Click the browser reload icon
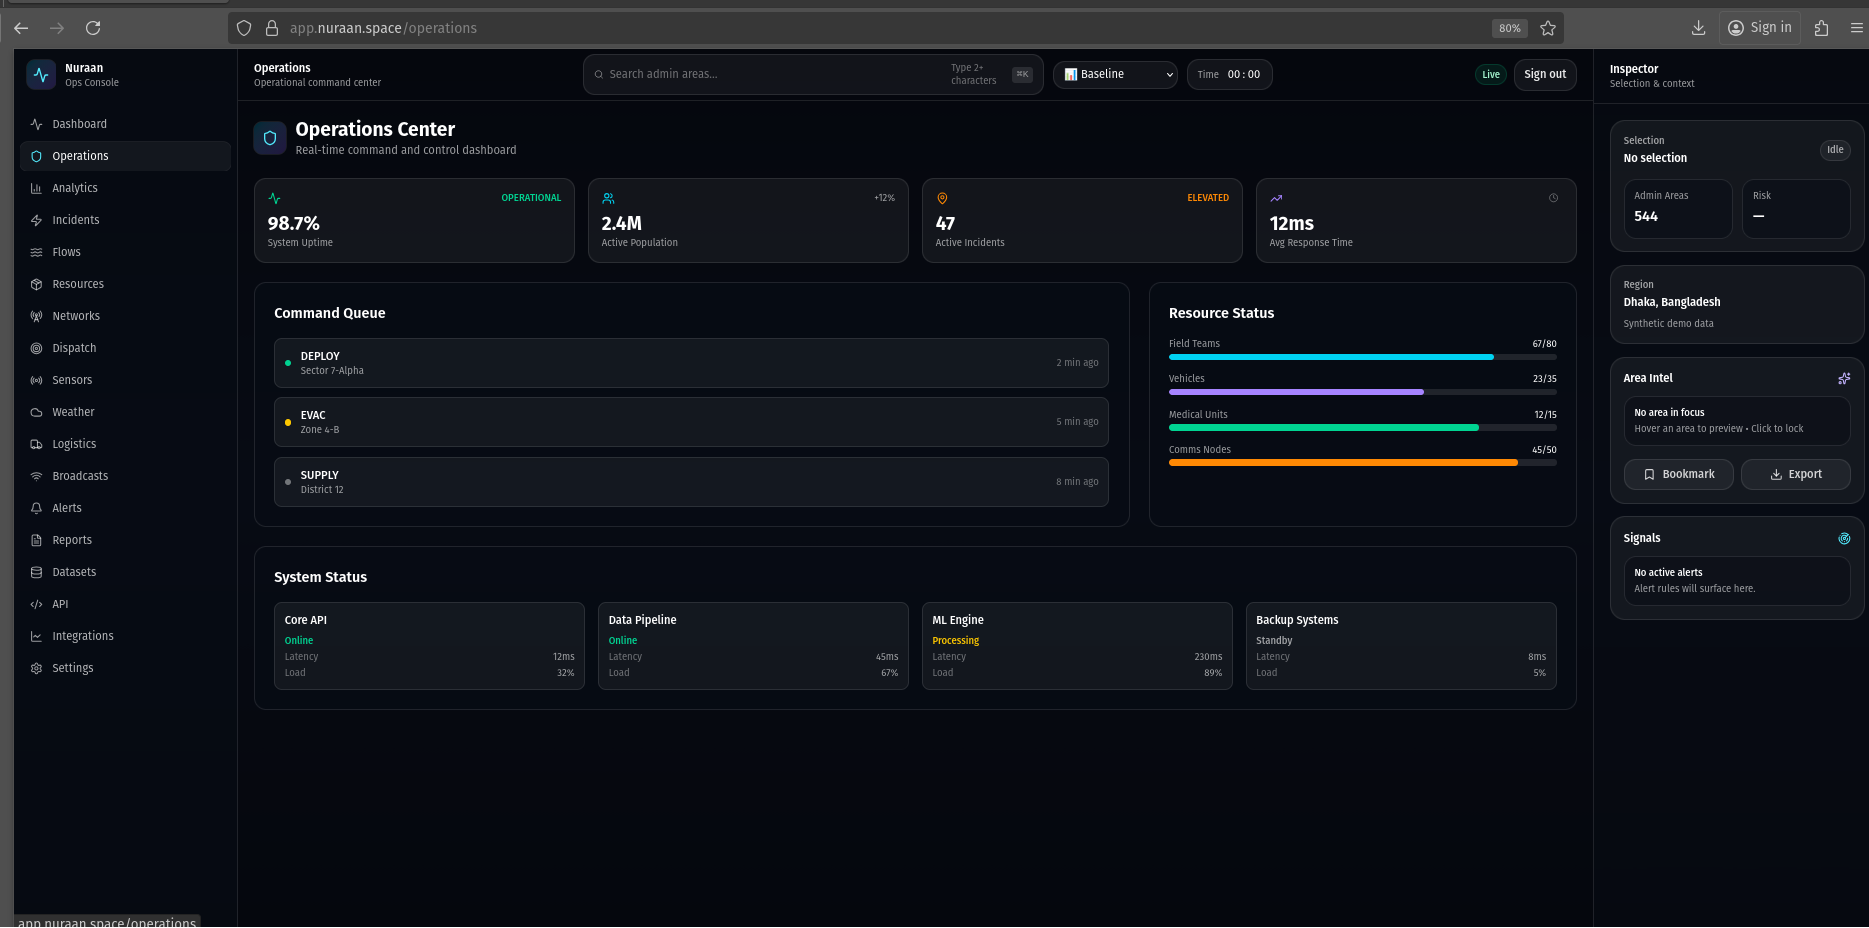Image resolution: width=1869 pixels, height=928 pixels. (93, 28)
